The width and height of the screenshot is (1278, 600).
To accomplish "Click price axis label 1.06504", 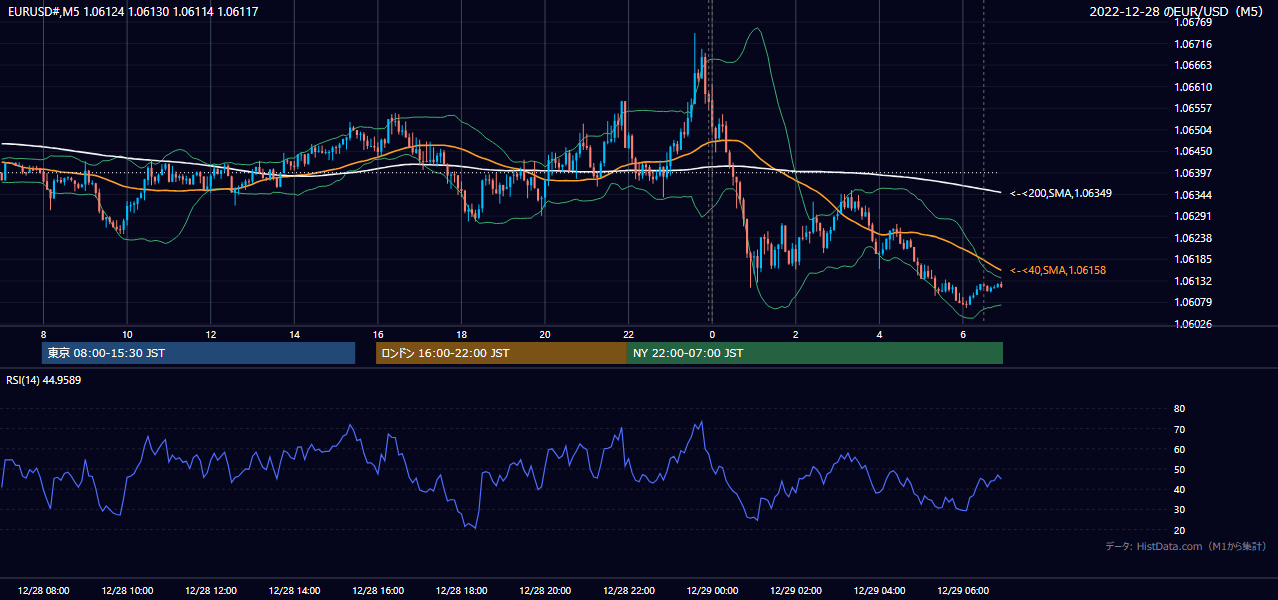I will tap(1194, 130).
